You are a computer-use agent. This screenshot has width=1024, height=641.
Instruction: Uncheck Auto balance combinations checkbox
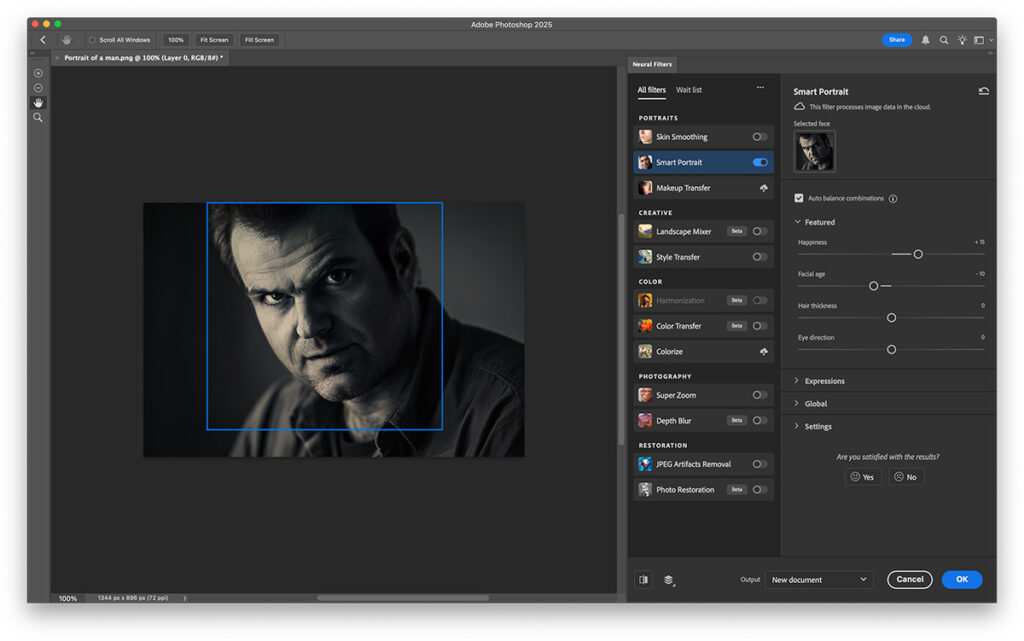[799, 198]
